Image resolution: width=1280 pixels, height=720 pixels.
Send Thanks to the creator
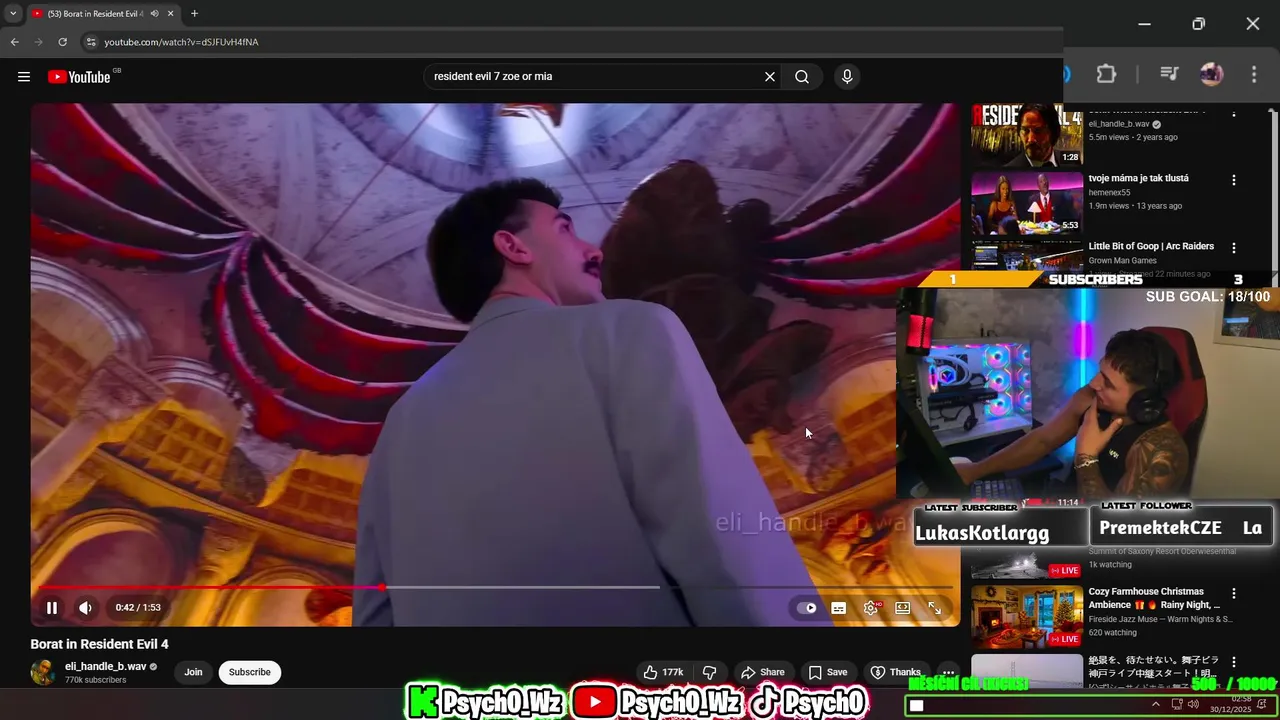pos(895,672)
